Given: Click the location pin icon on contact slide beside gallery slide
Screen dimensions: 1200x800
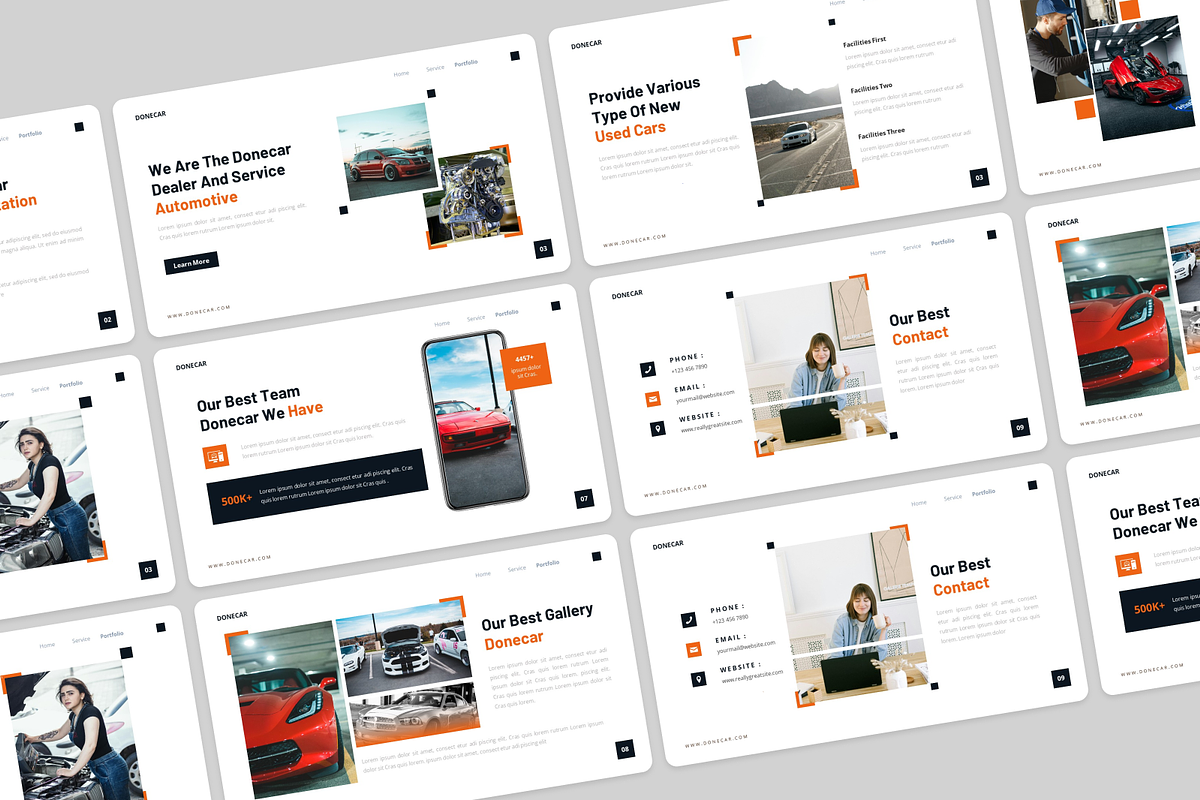Looking at the screenshot, I should coord(698,679).
